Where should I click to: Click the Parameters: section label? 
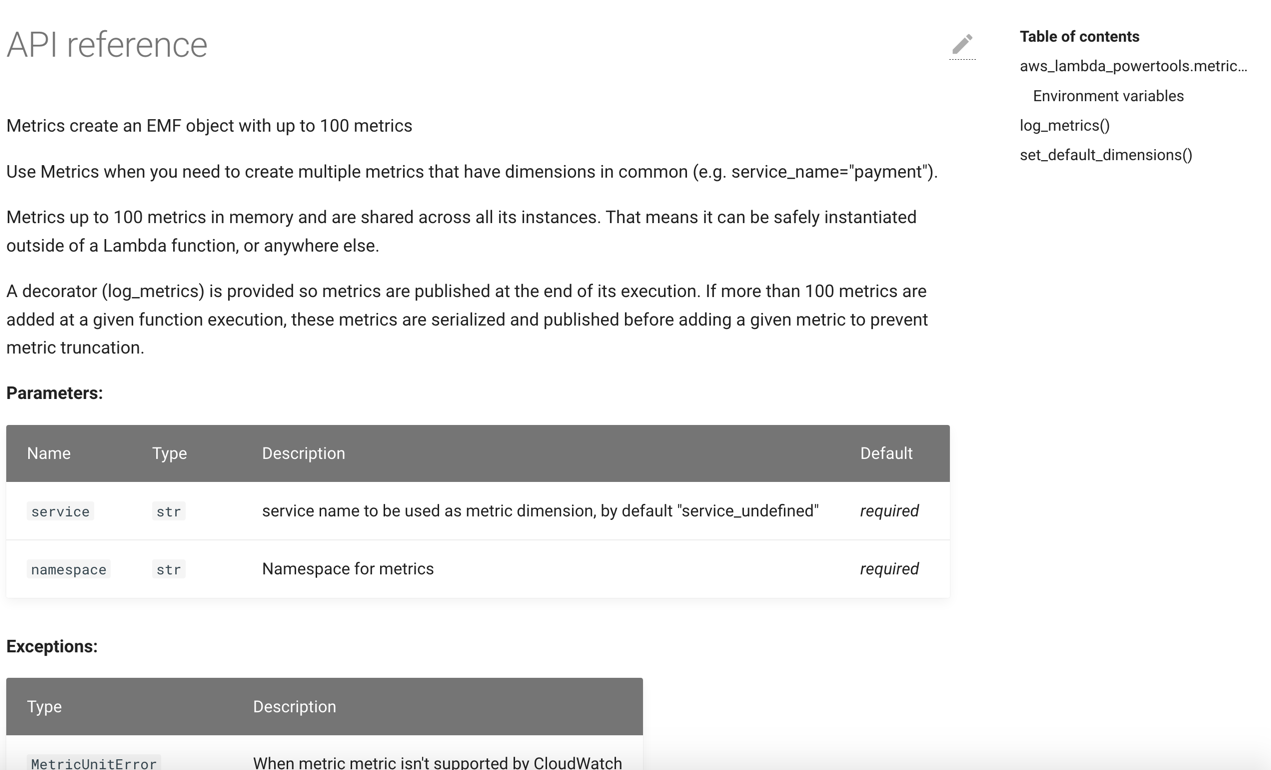[x=54, y=393]
